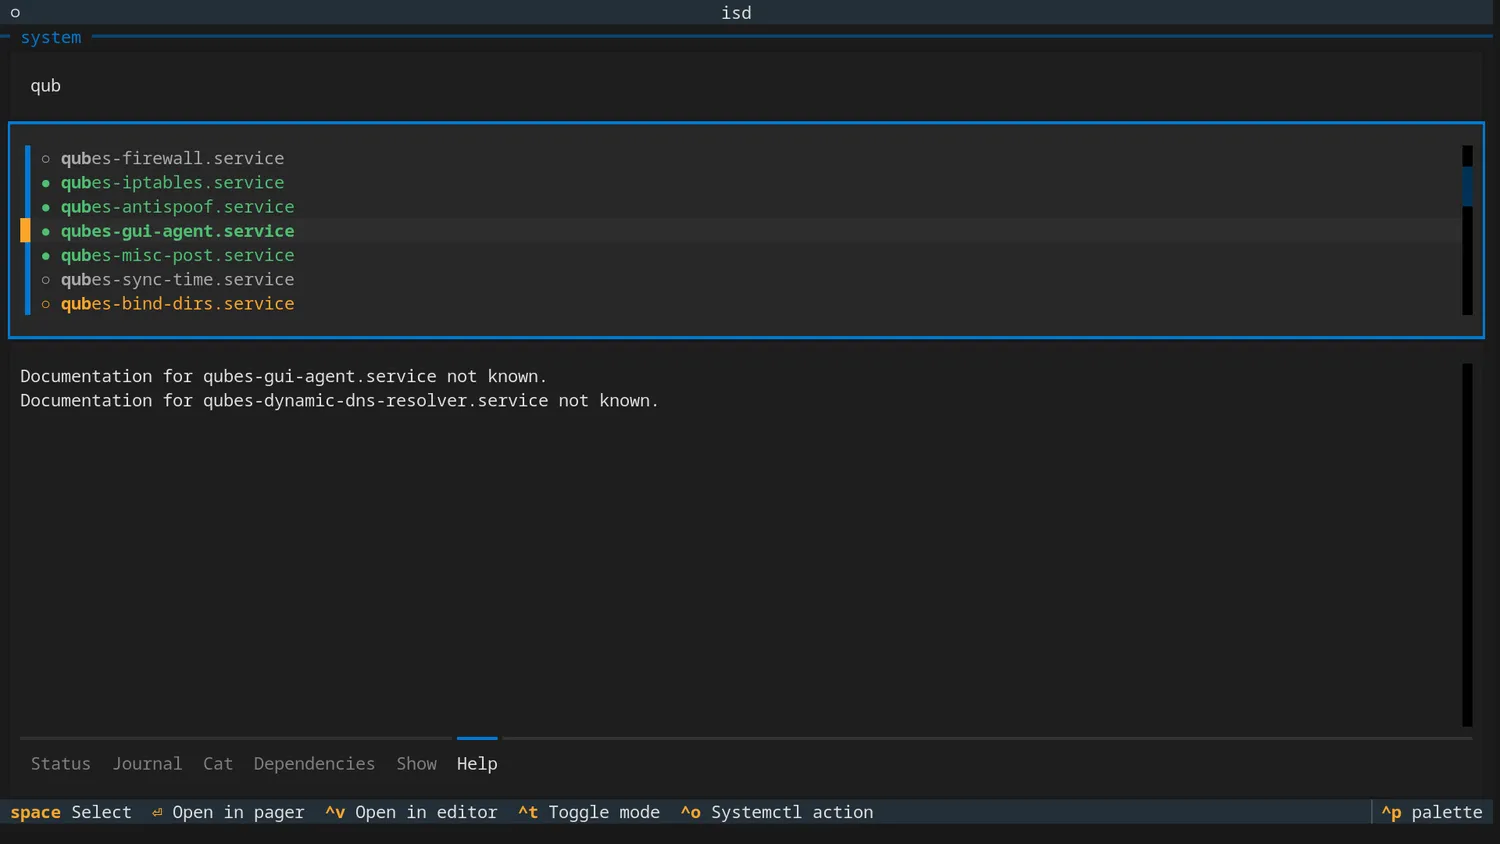Select qubes-iptables.service unit row
The width and height of the screenshot is (1500, 844).
[745, 182]
